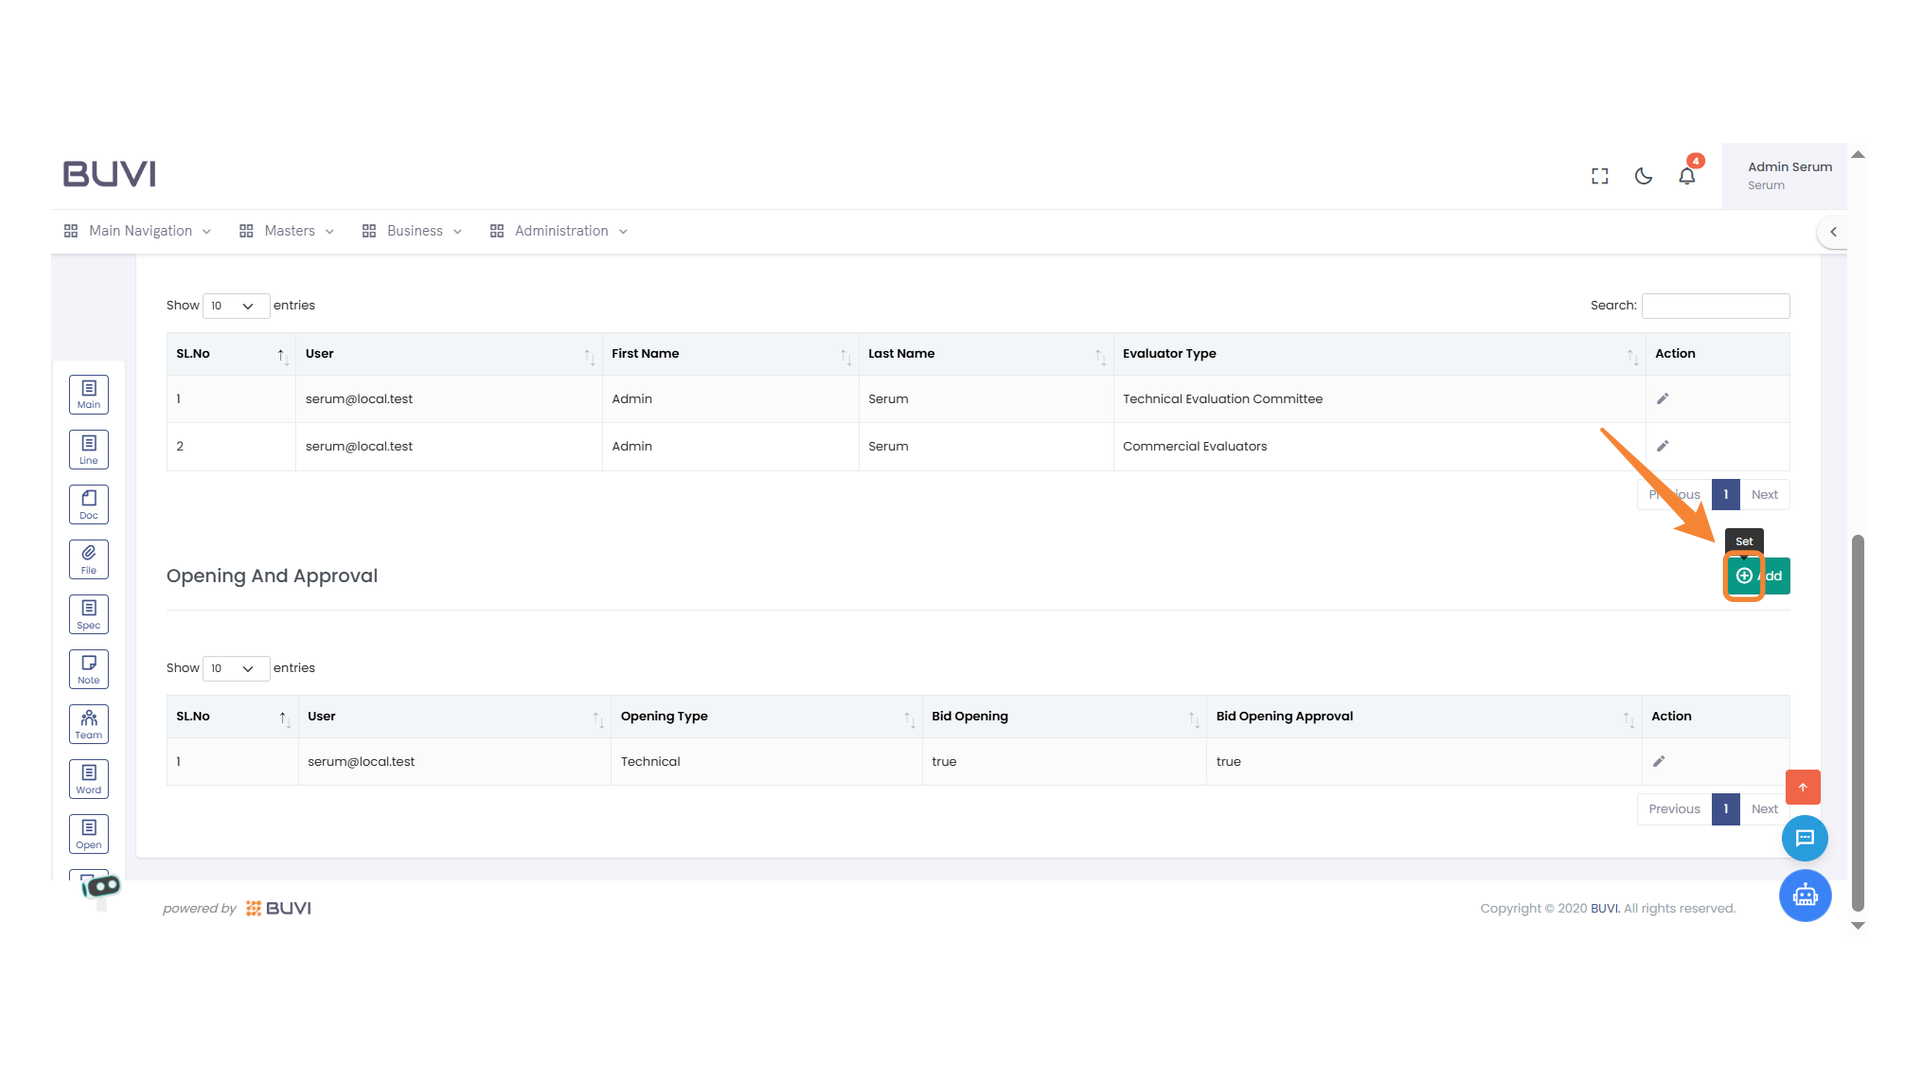Open the blue chat bubble button
This screenshot has width=1920, height=1080.
point(1804,838)
